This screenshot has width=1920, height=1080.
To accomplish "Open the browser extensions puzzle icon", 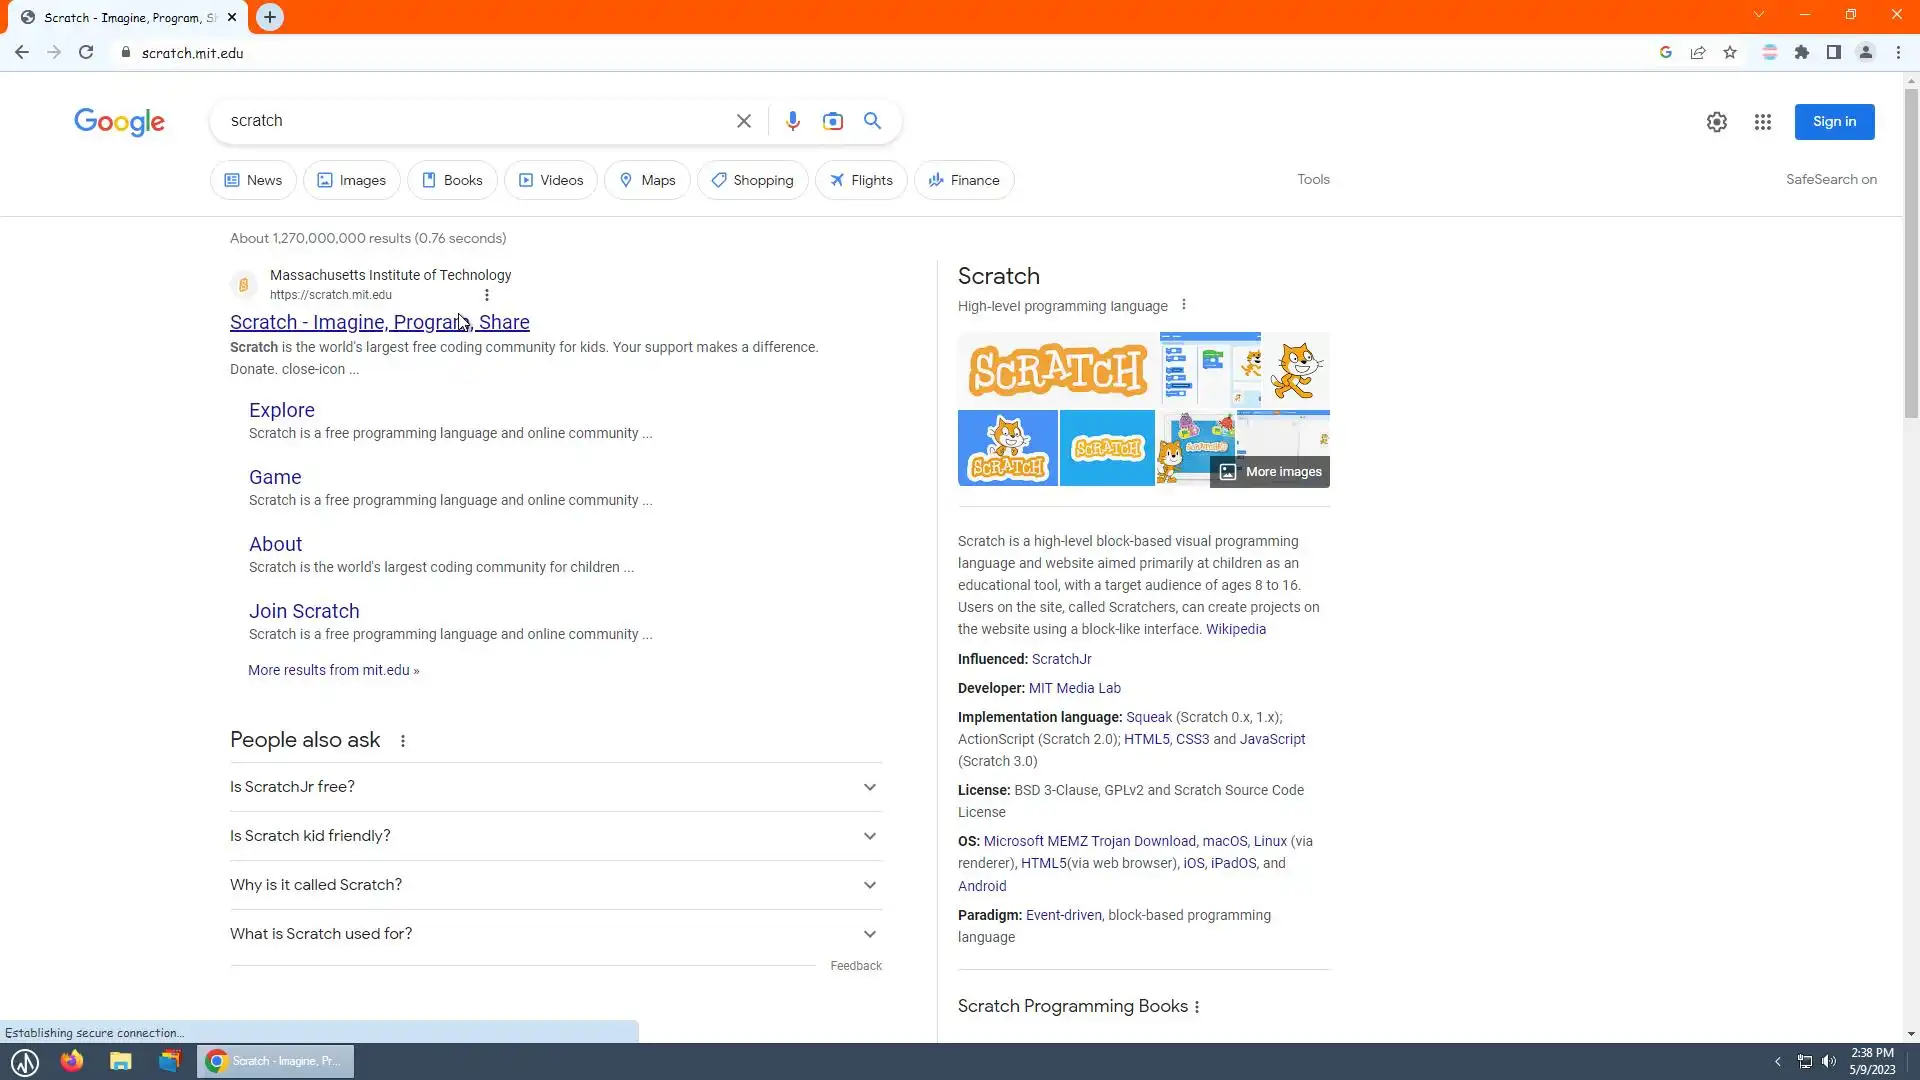I will tap(1801, 53).
